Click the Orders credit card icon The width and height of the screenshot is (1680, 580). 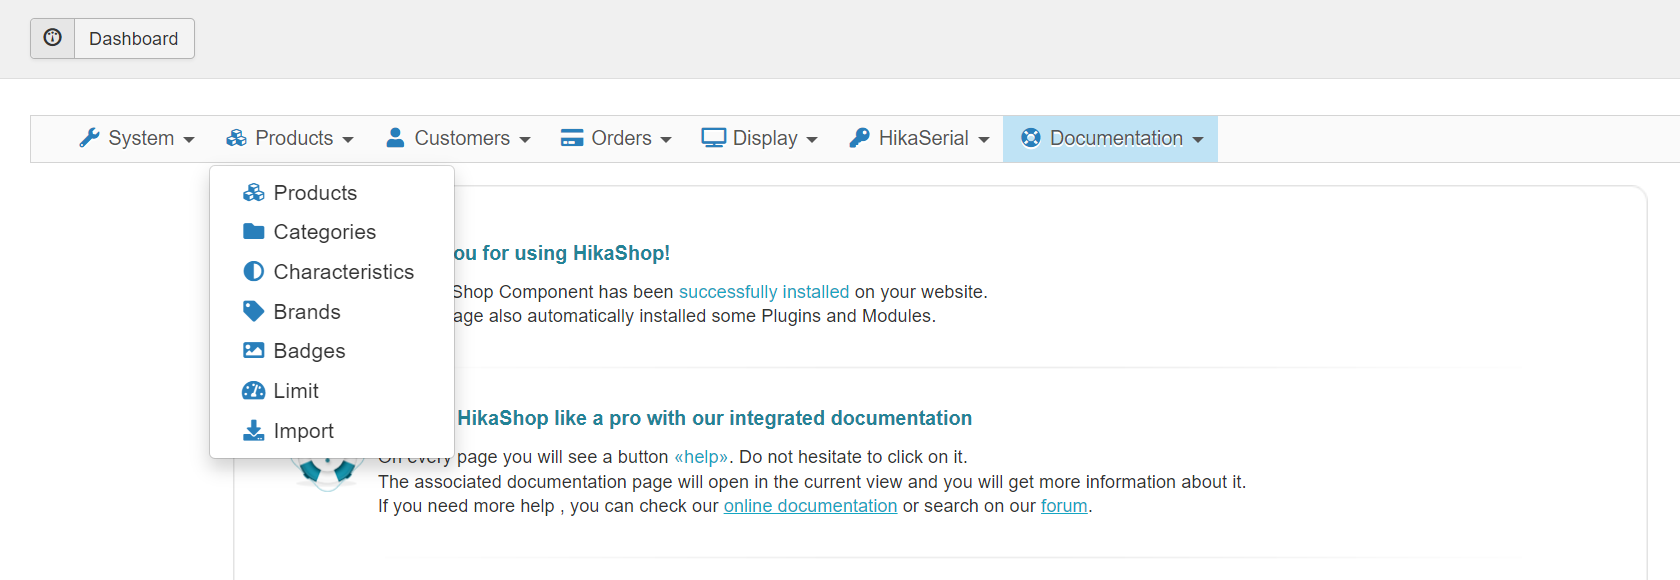[x=572, y=138]
